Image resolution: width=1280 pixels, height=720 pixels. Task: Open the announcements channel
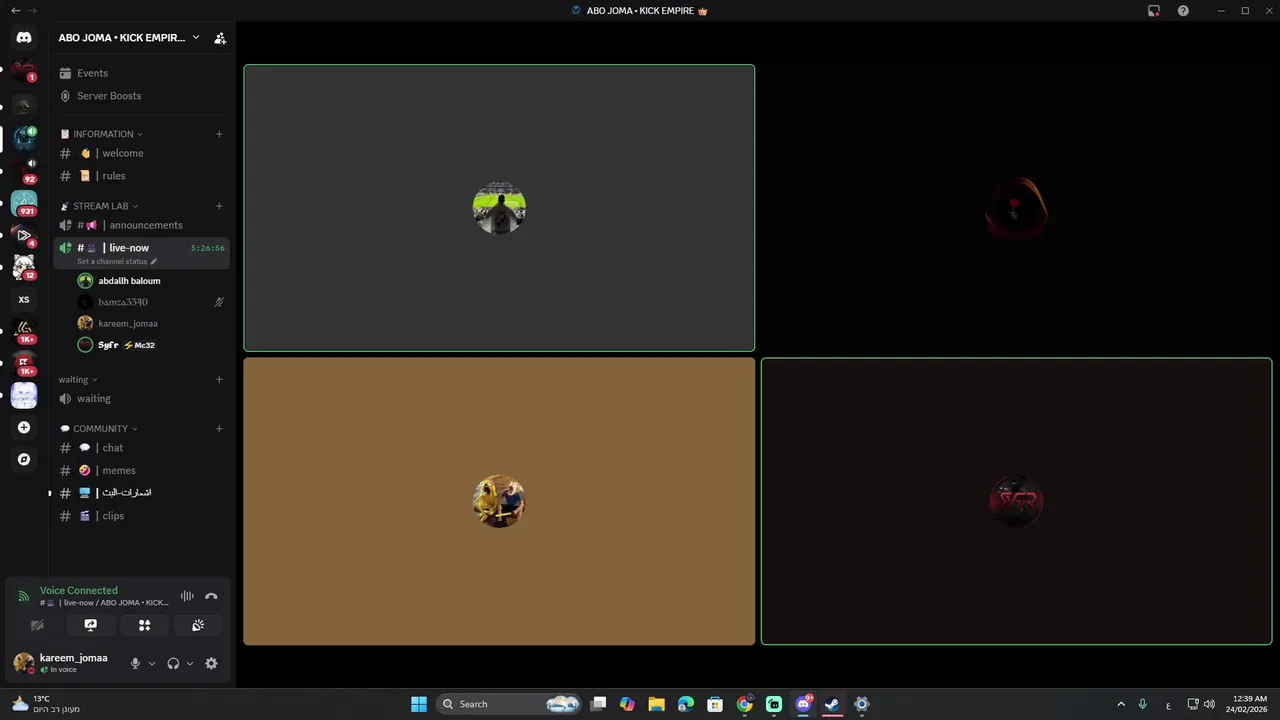141,225
